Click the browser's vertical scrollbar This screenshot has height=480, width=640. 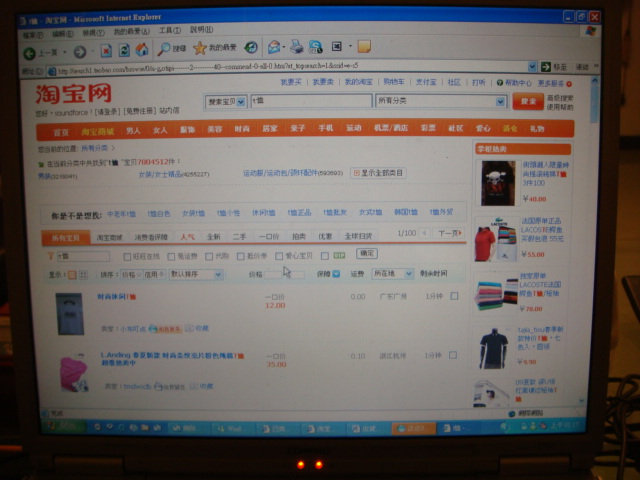pyautogui.click(x=593, y=250)
